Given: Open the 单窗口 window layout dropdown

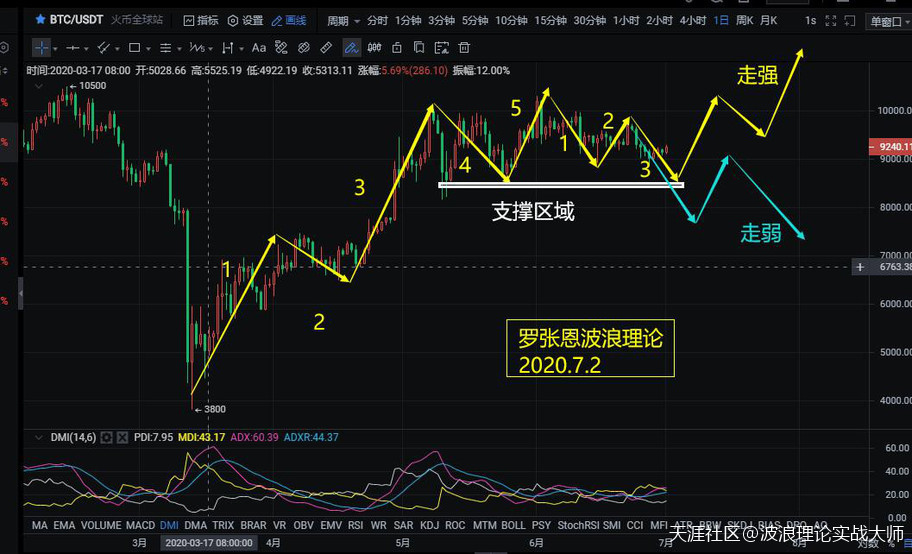Looking at the screenshot, I should pos(889,22).
